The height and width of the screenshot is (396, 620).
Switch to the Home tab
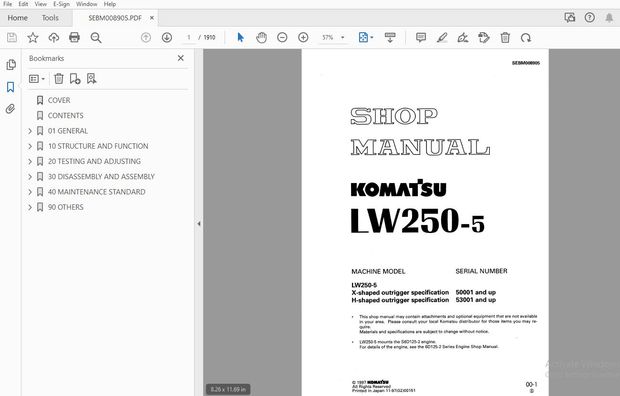[18, 18]
